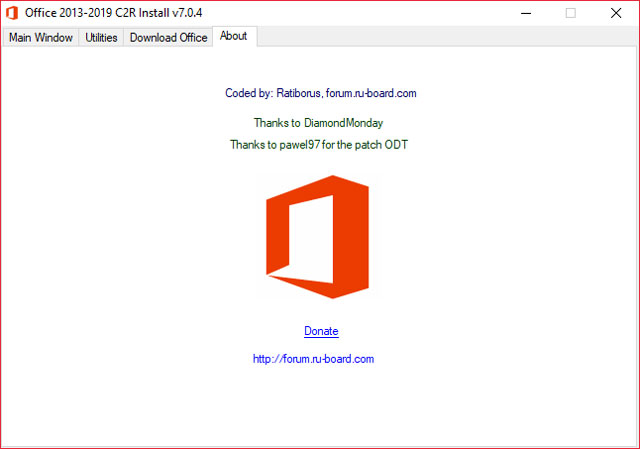Viewport: 640px width, 449px height.
Task: Close the C2R Install window
Action: pyautogui.click(x=616, y=13)
